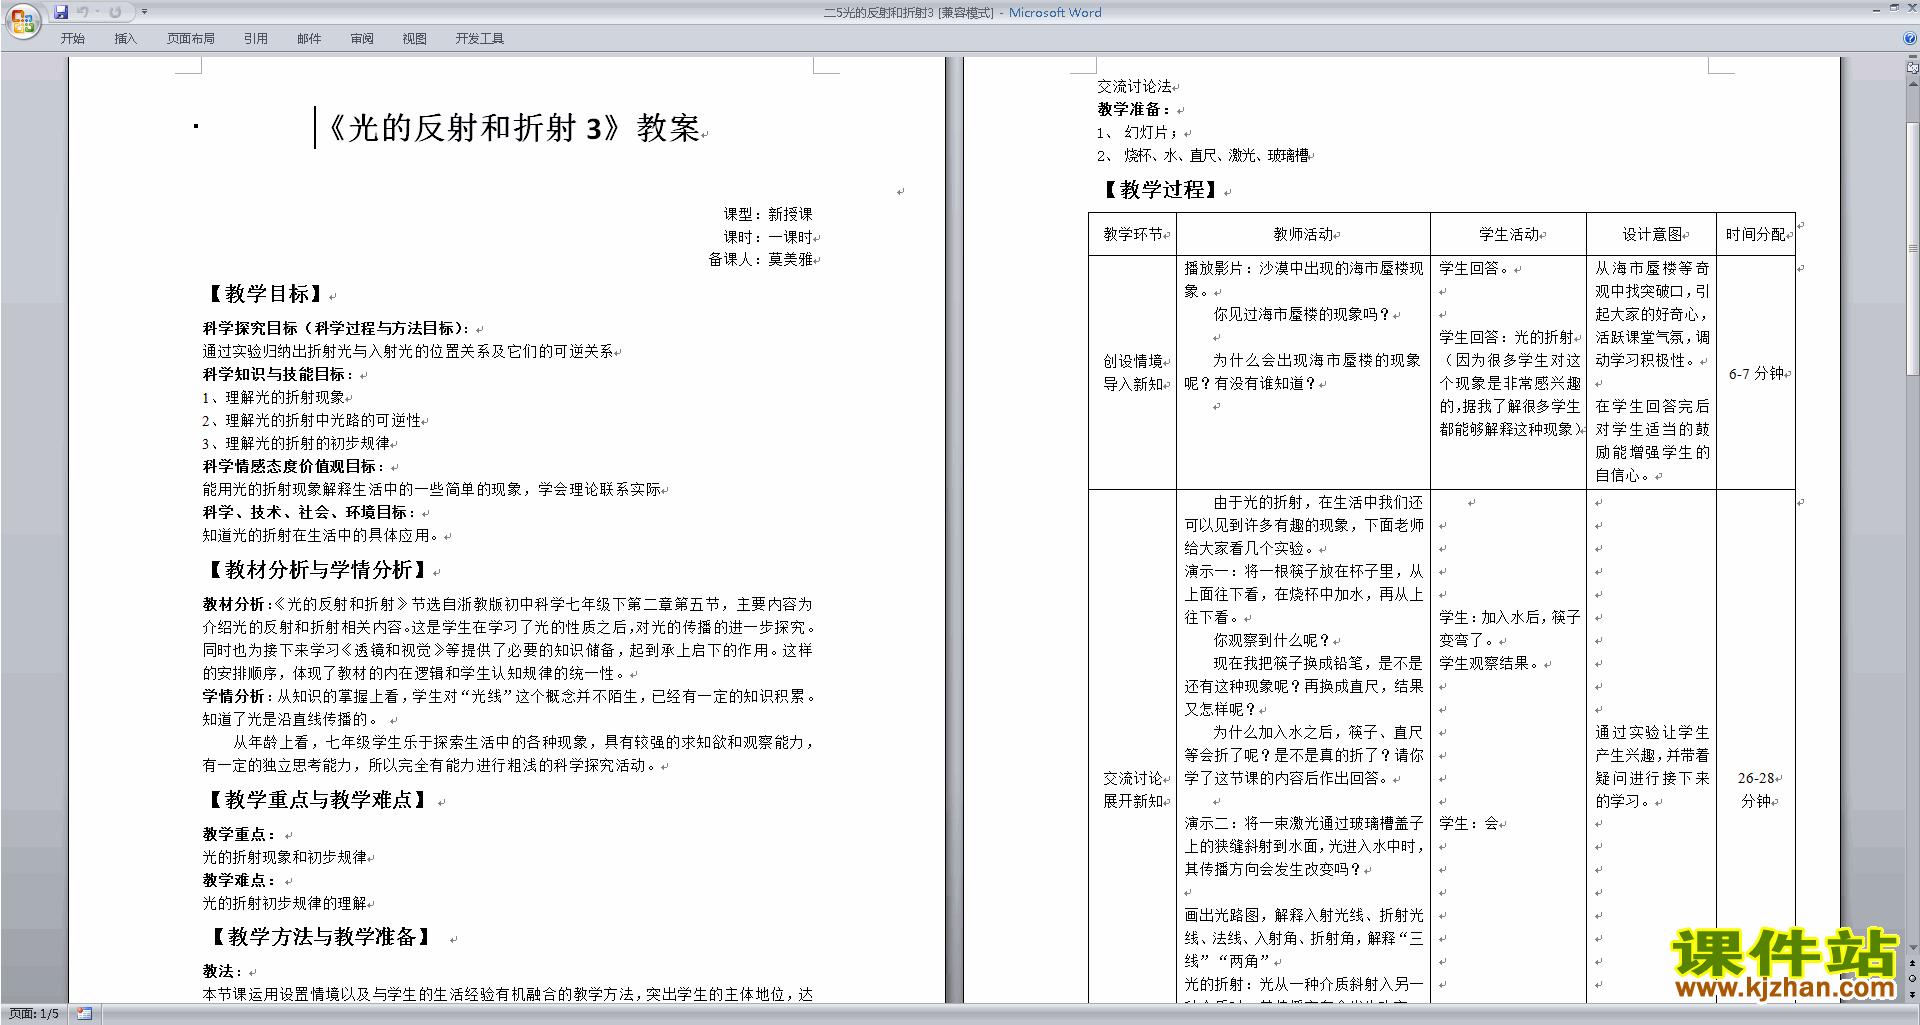Click the 时间分配 table header cell
The width and height of the screenshot is (1920, 1025).
pyautogui.click(x=1756, y=234)
